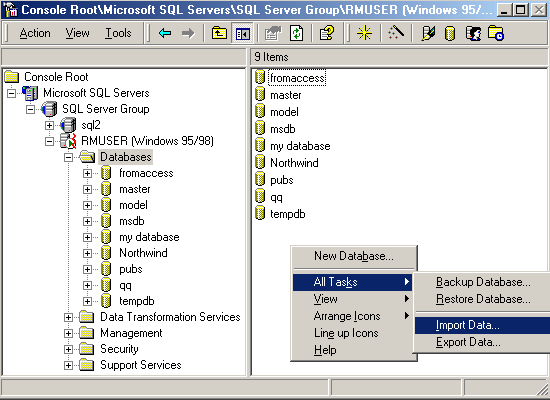Collapse the Databases tree node
The width and height of the screenshot is (550, 400).
[x=68, y=158]
